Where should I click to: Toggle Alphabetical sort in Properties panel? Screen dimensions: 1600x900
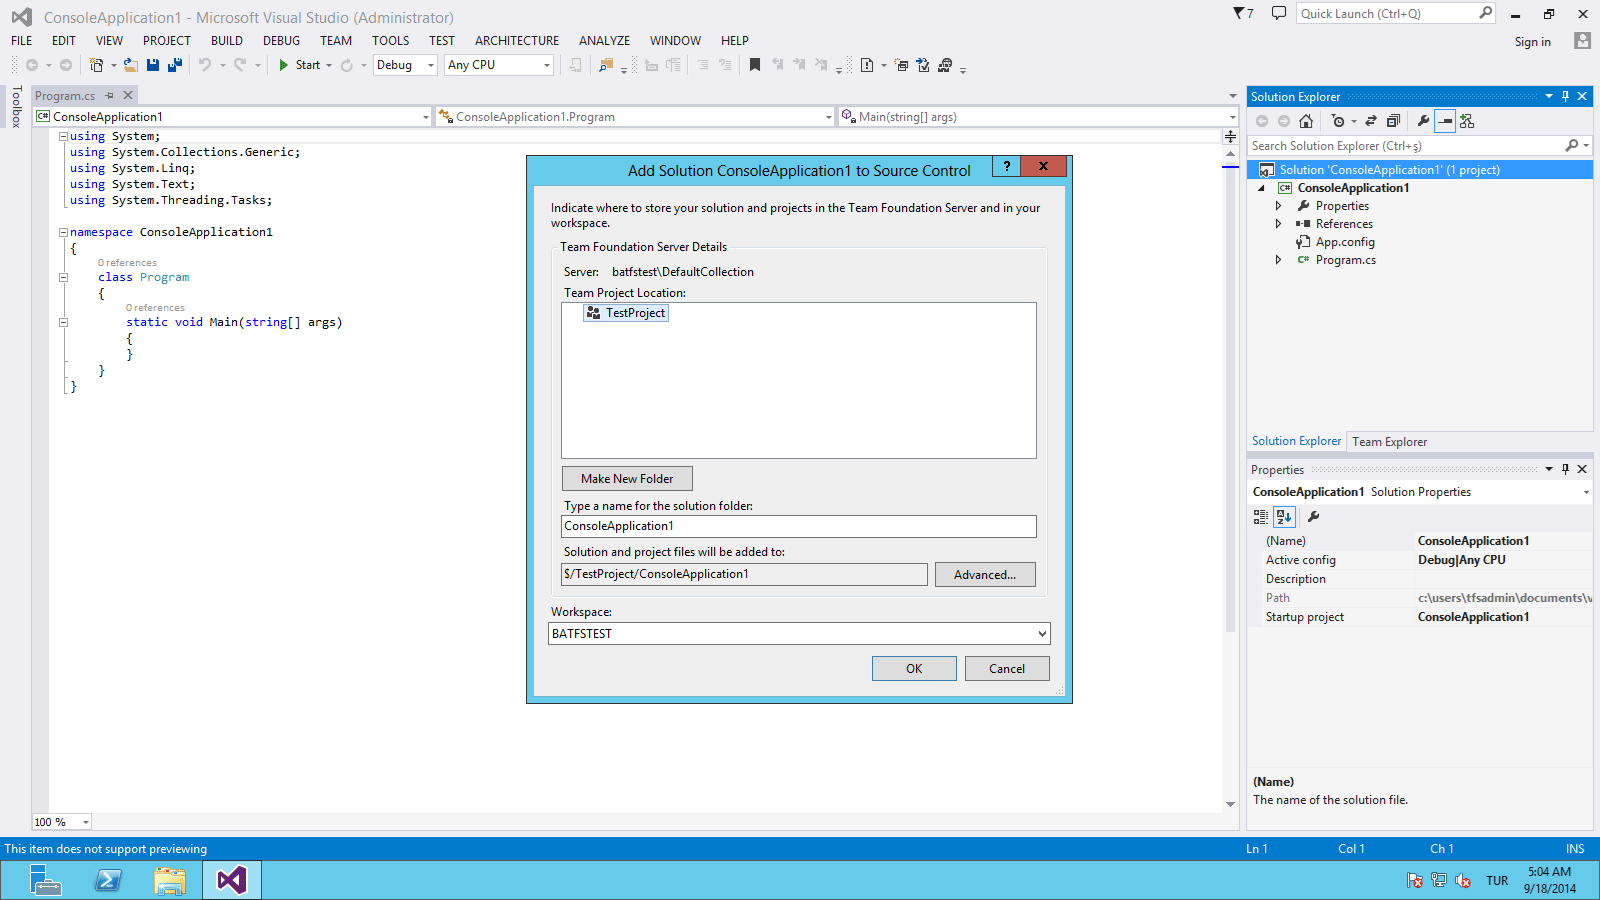(x=1284, y=517)
